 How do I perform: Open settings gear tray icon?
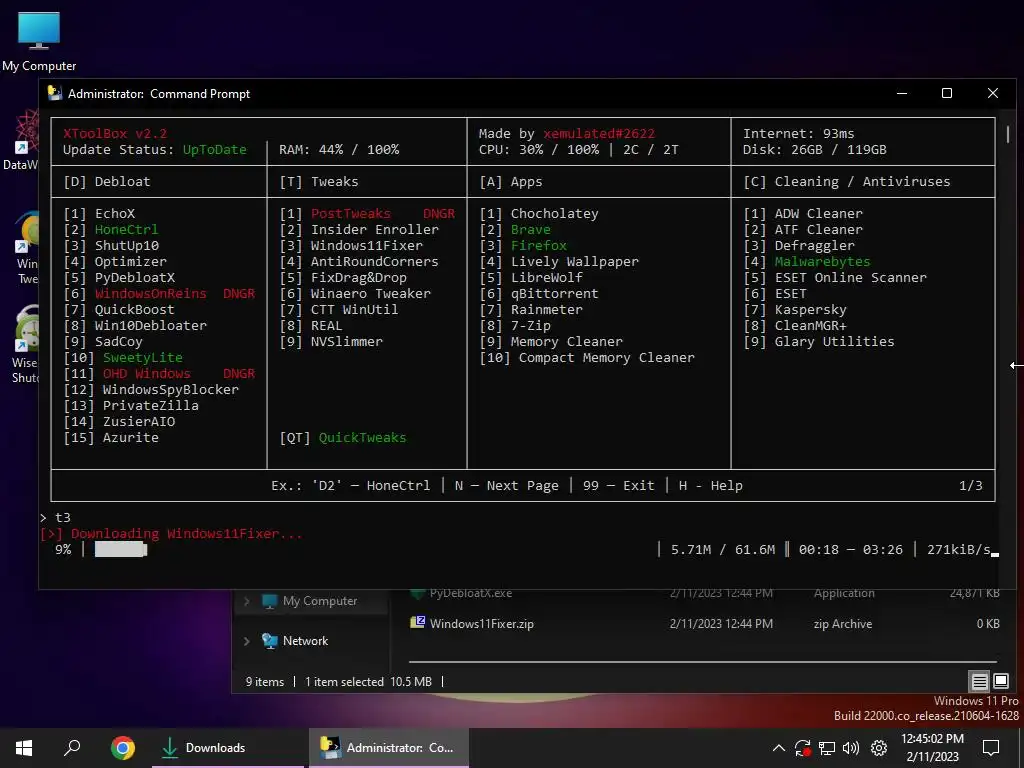tap(879, 748)
